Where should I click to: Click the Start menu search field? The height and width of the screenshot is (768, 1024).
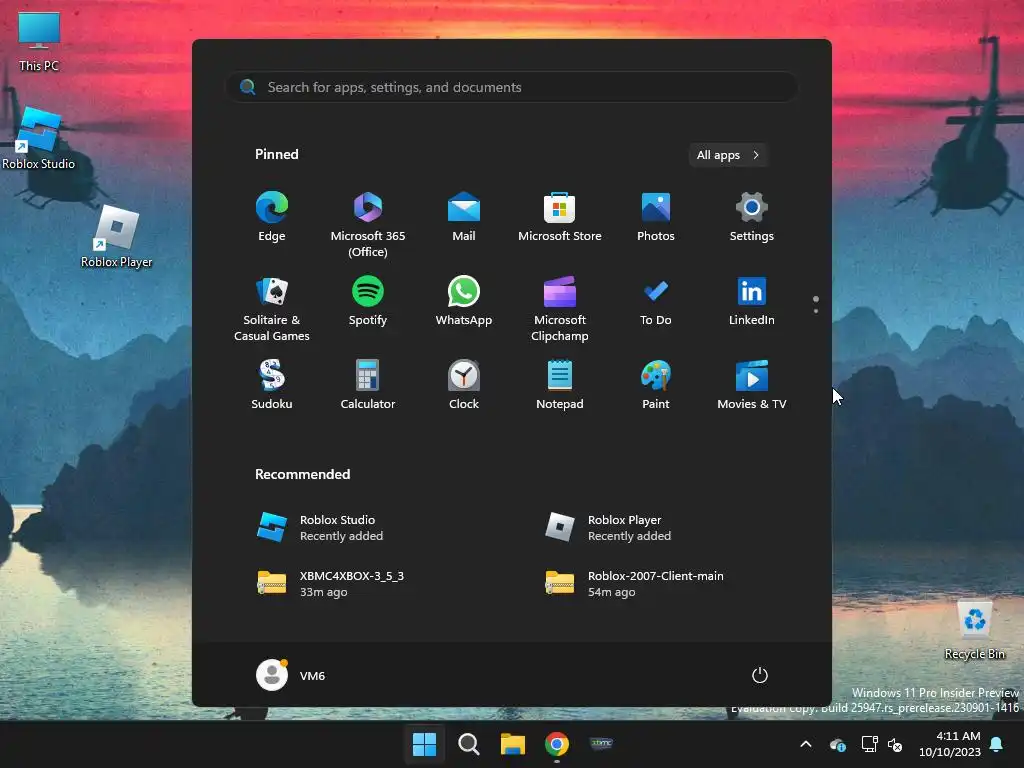point(511,88)
